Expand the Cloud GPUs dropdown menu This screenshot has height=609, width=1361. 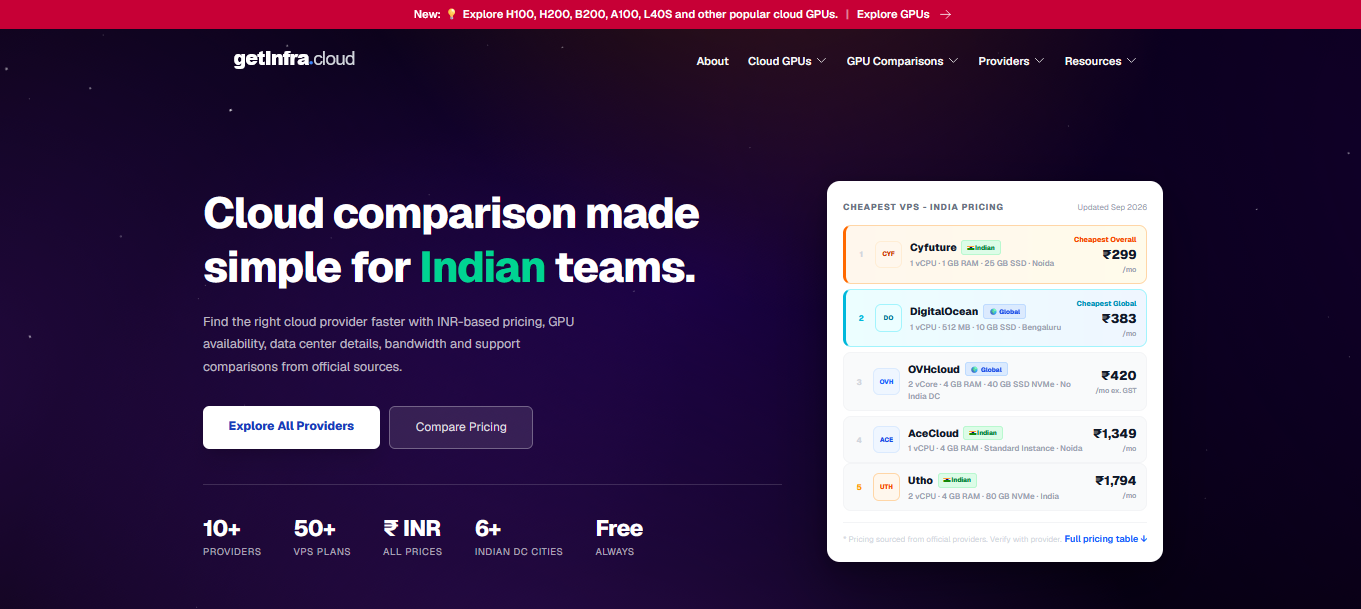point(787,61)
